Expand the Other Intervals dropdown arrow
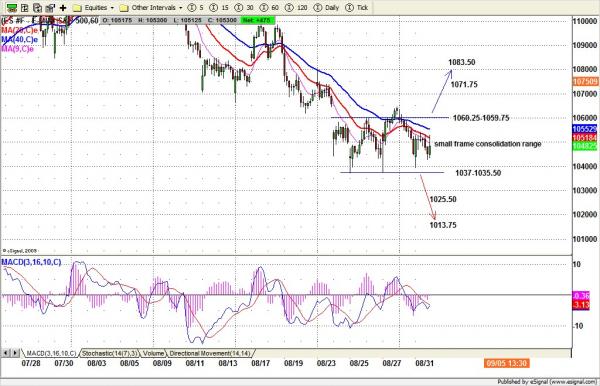 [x=181, y=8]
